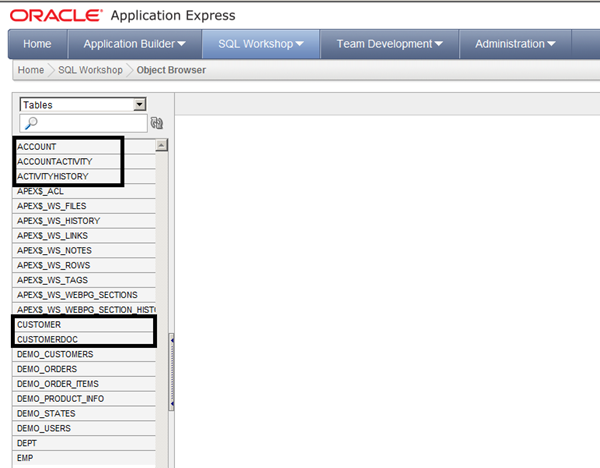Click the magnifying glass search icon
The image size is (600, 468).
click(31, 123)
